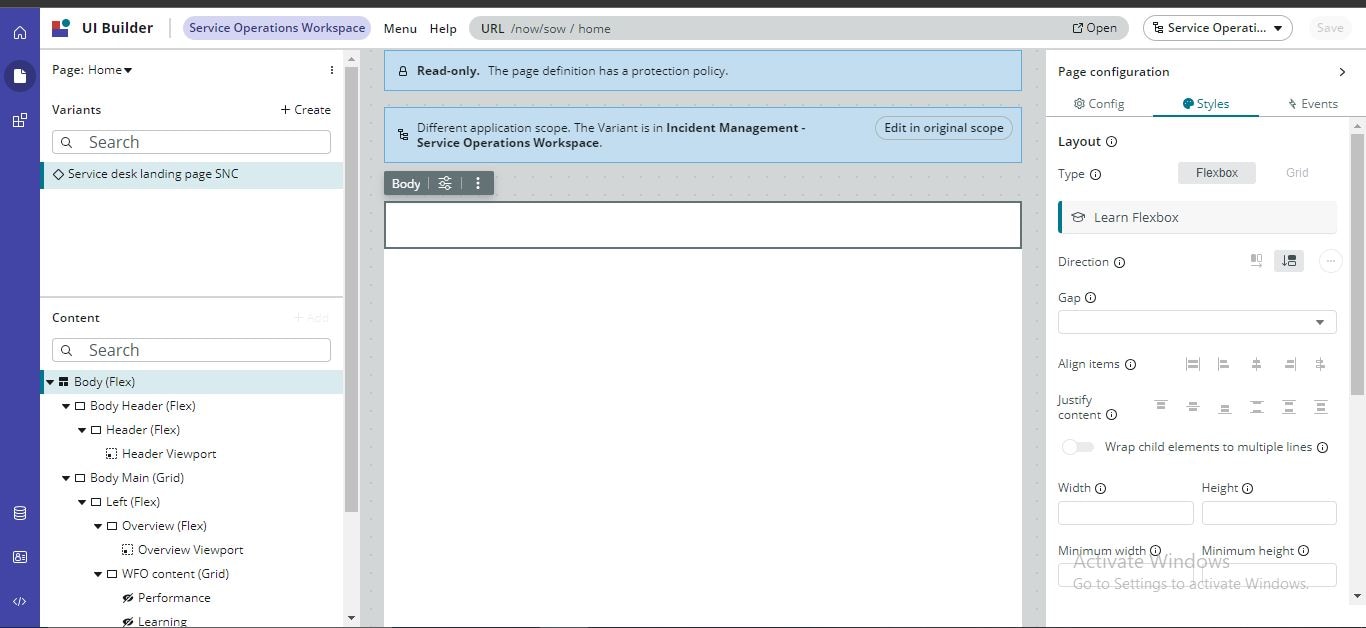Image resolution: width=1366 pixels, height=628 pixels.
Task: Show the Width info tooltip icon
Action: coord(1100,489)
